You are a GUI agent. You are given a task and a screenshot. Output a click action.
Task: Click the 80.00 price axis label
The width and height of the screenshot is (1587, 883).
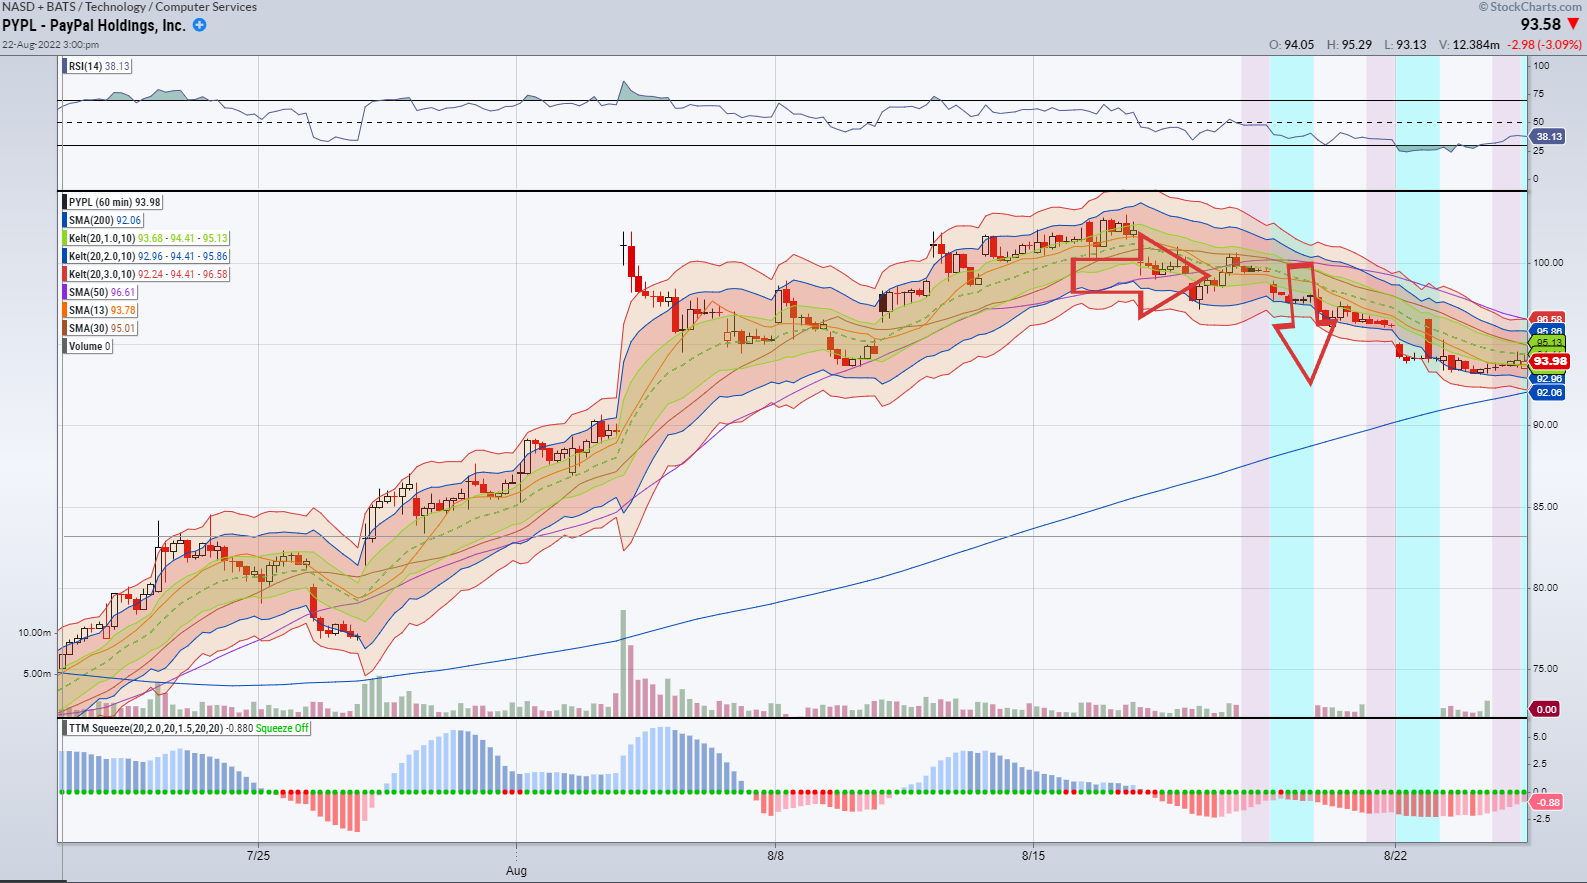point(1545,587)
